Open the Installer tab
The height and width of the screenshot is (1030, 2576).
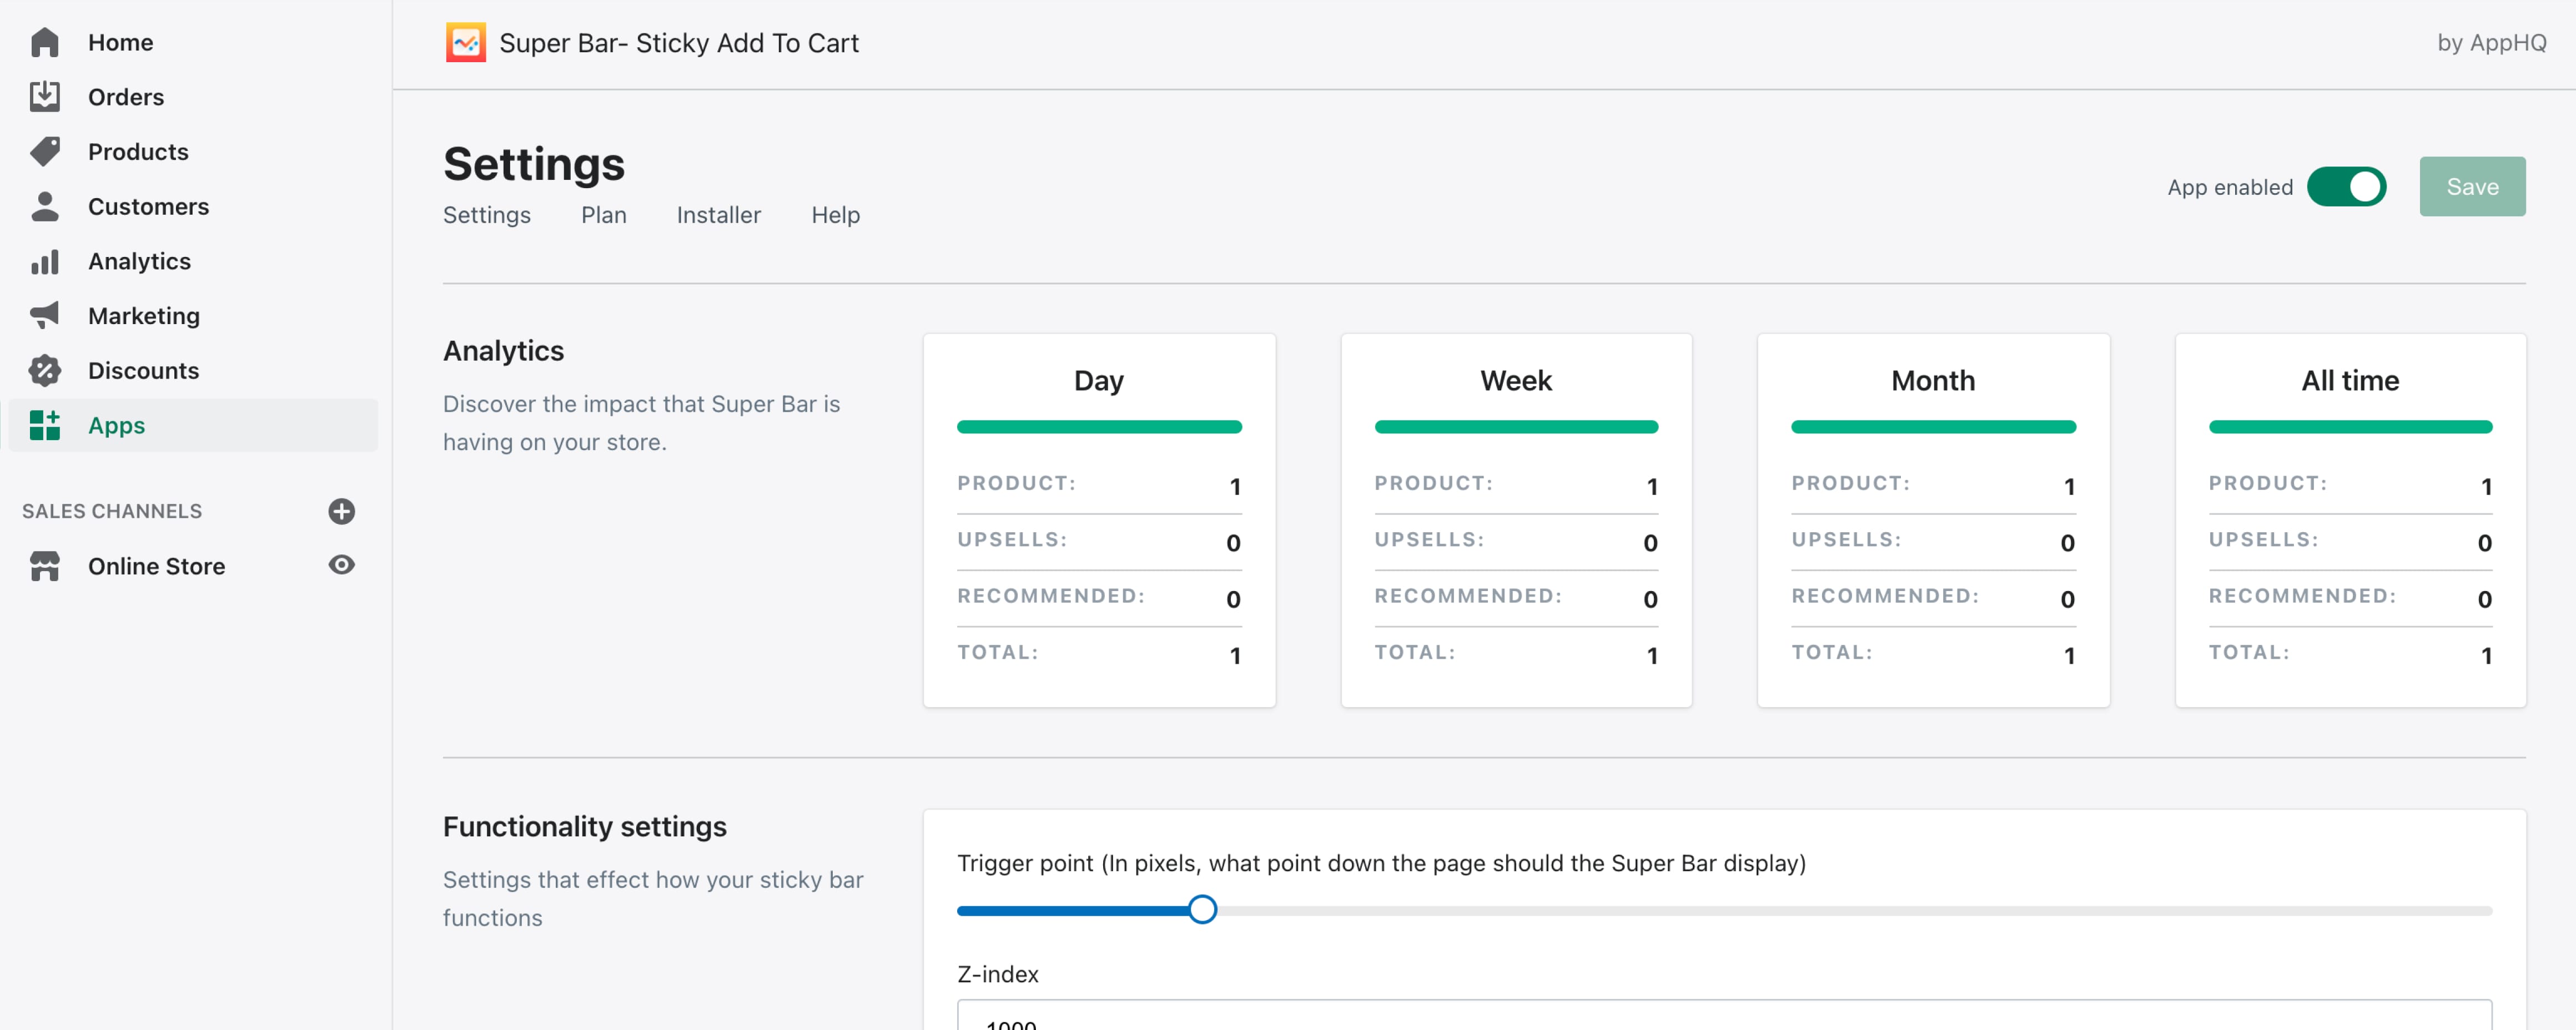pyautogui.click(x=718, y=215)
